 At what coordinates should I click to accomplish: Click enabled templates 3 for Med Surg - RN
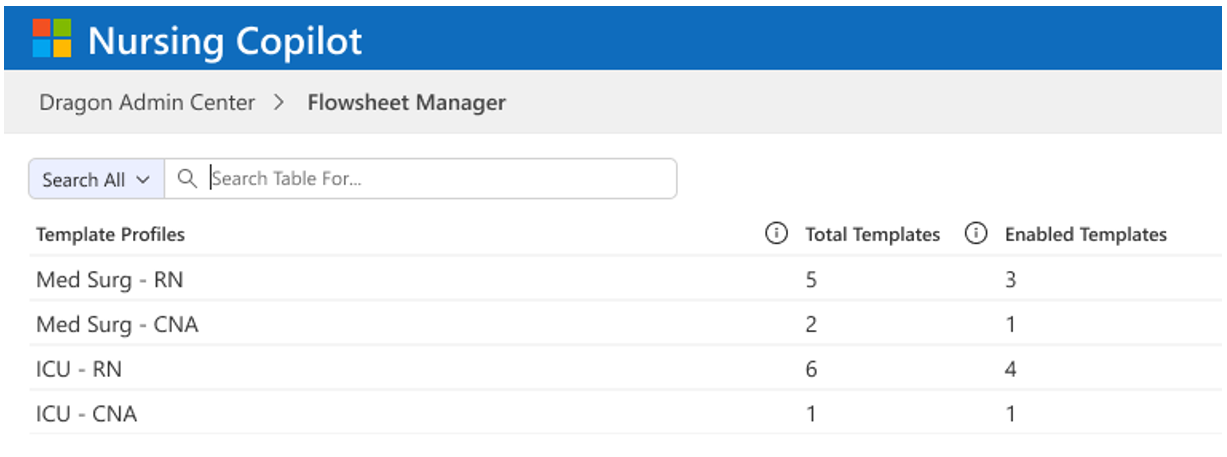(1011, 280)
